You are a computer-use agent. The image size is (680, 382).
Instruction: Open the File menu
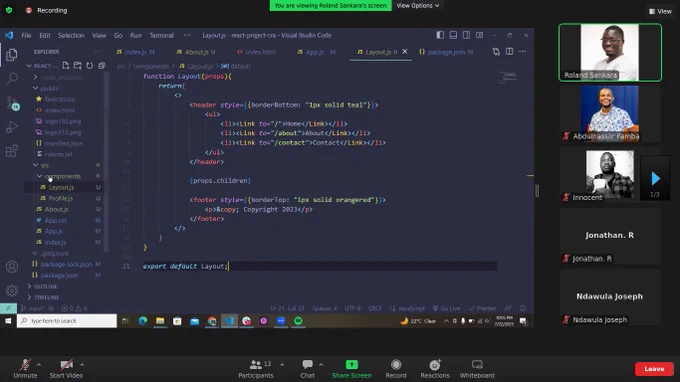(26, 35)
